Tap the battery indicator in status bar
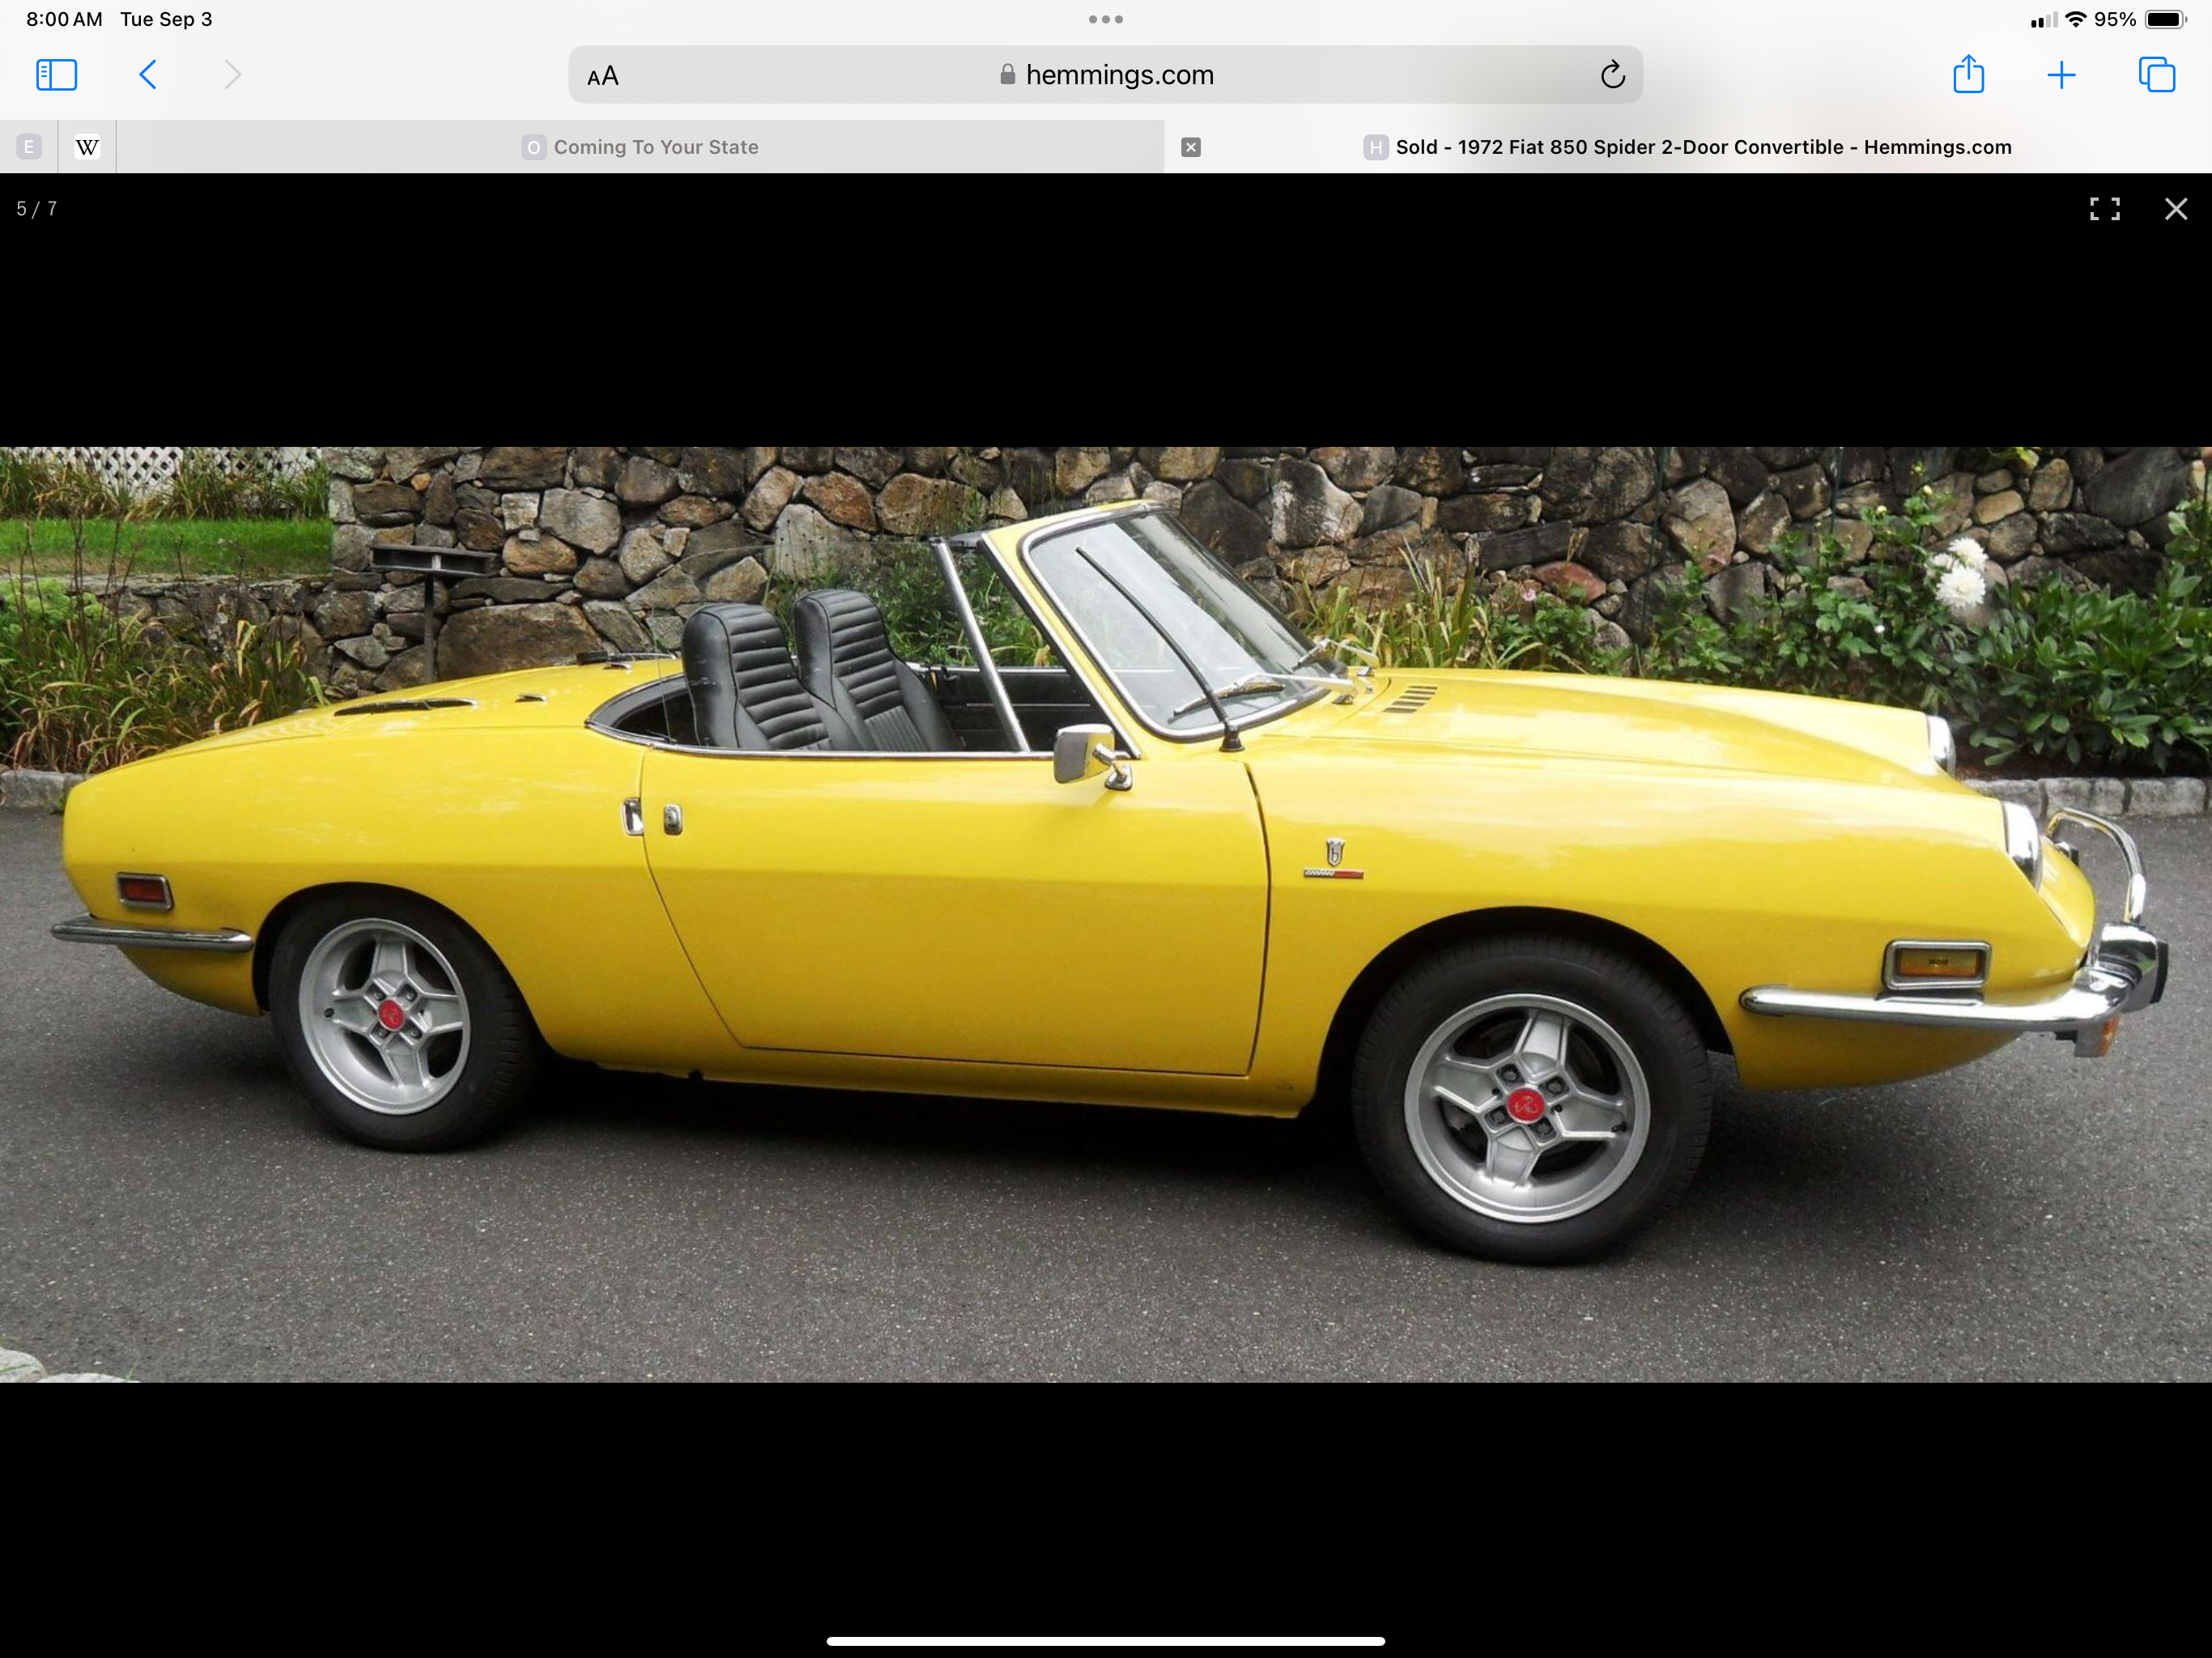 tap(2166, 19)
